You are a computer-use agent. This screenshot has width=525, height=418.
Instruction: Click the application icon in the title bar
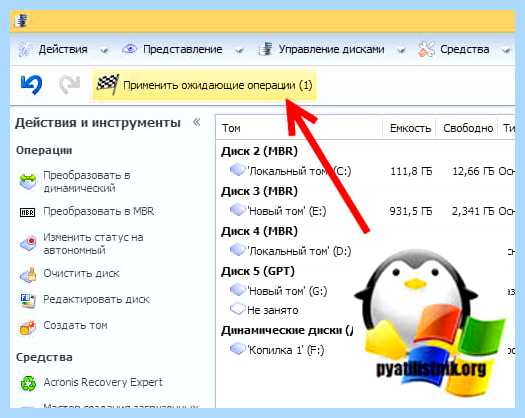tap(22, 21)
